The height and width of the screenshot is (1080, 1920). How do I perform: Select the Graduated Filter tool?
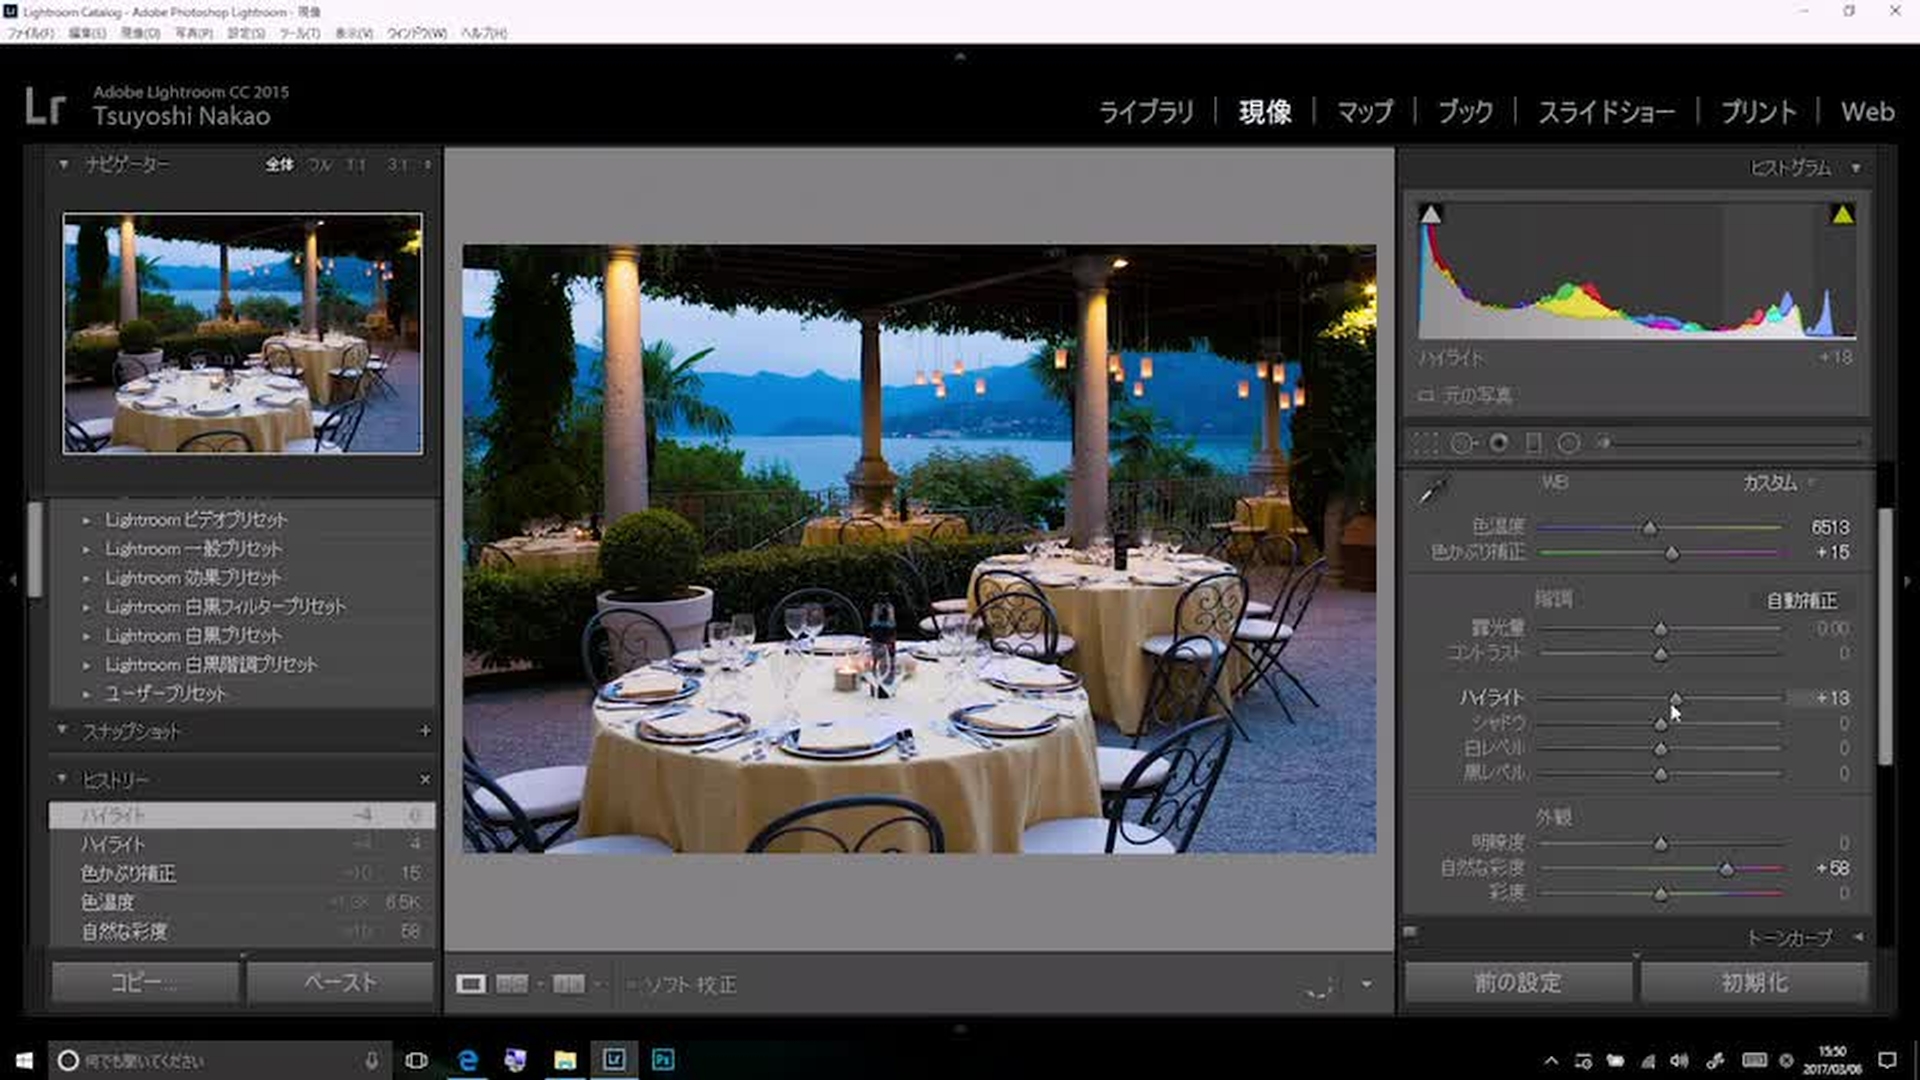pyautogui.click(x=1533, y=443)
